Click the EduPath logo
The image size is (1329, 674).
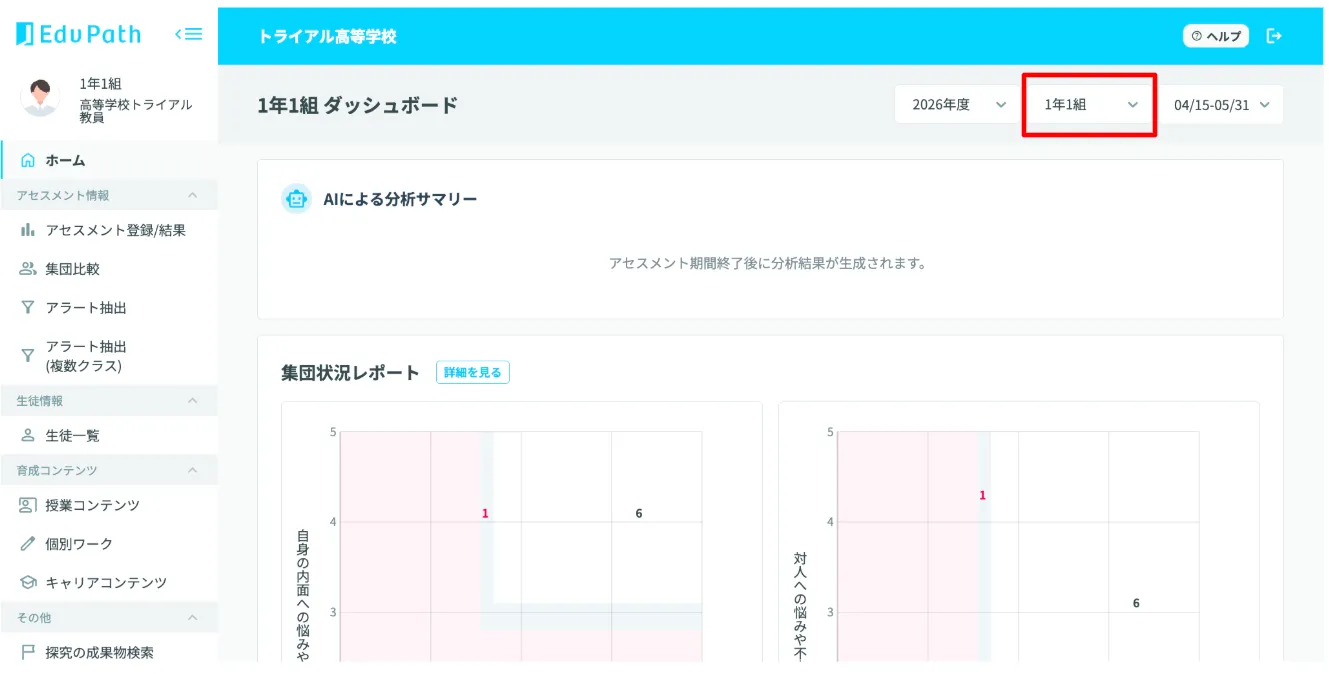78,34
